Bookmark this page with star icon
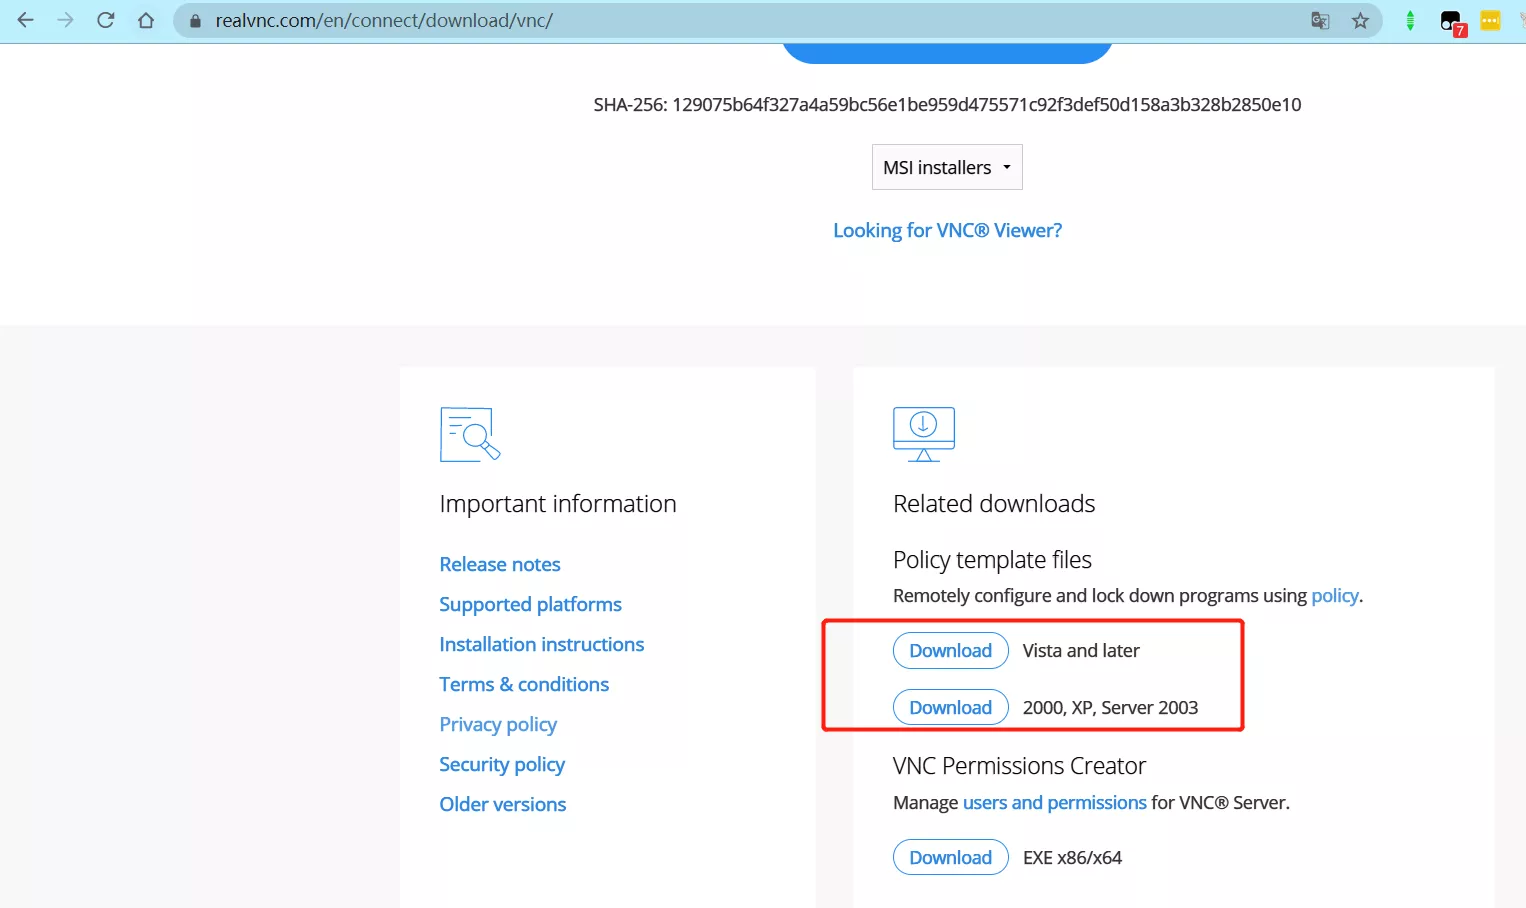1526x908 pixels. (1360, 20)
